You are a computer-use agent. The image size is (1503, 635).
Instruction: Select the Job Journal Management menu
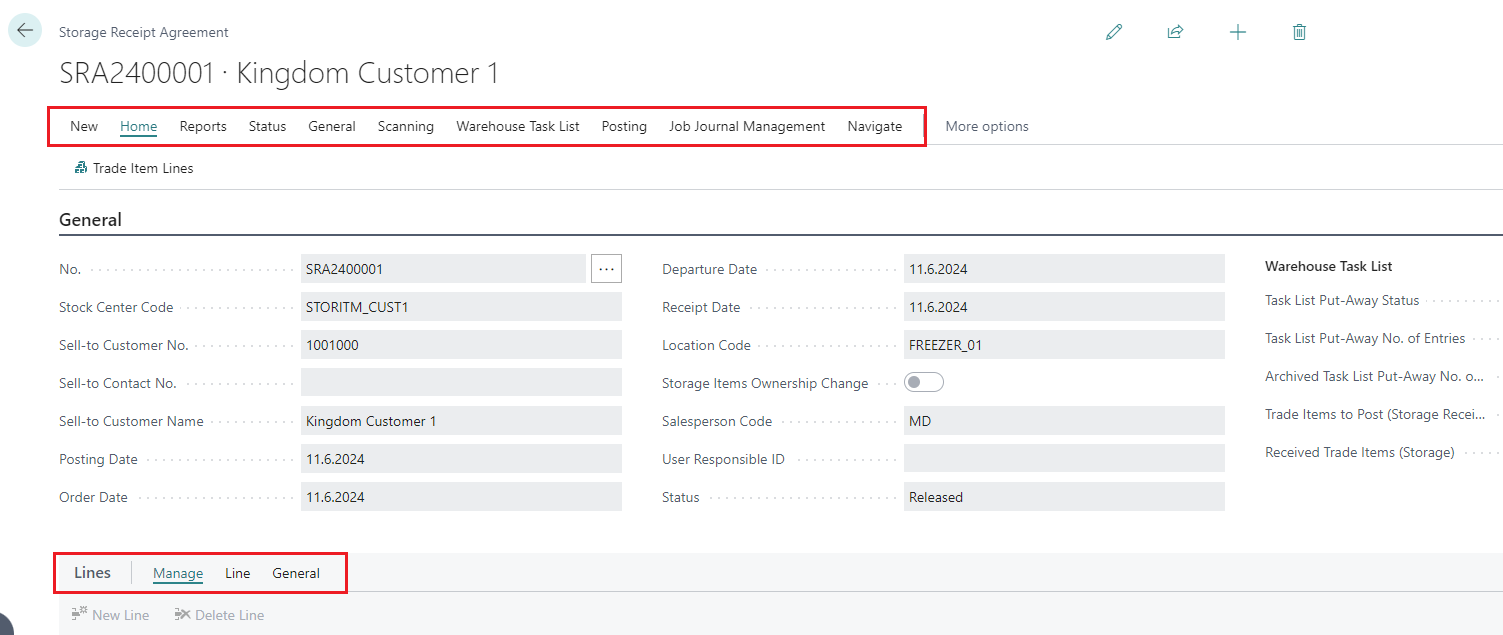point(747,126)
